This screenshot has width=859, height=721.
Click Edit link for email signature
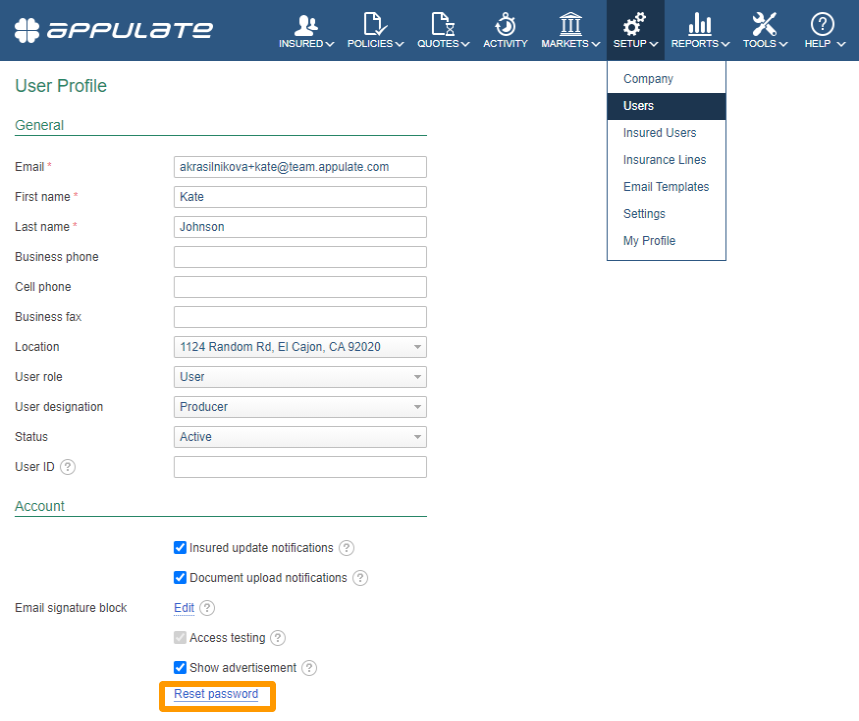click(184, 608)
